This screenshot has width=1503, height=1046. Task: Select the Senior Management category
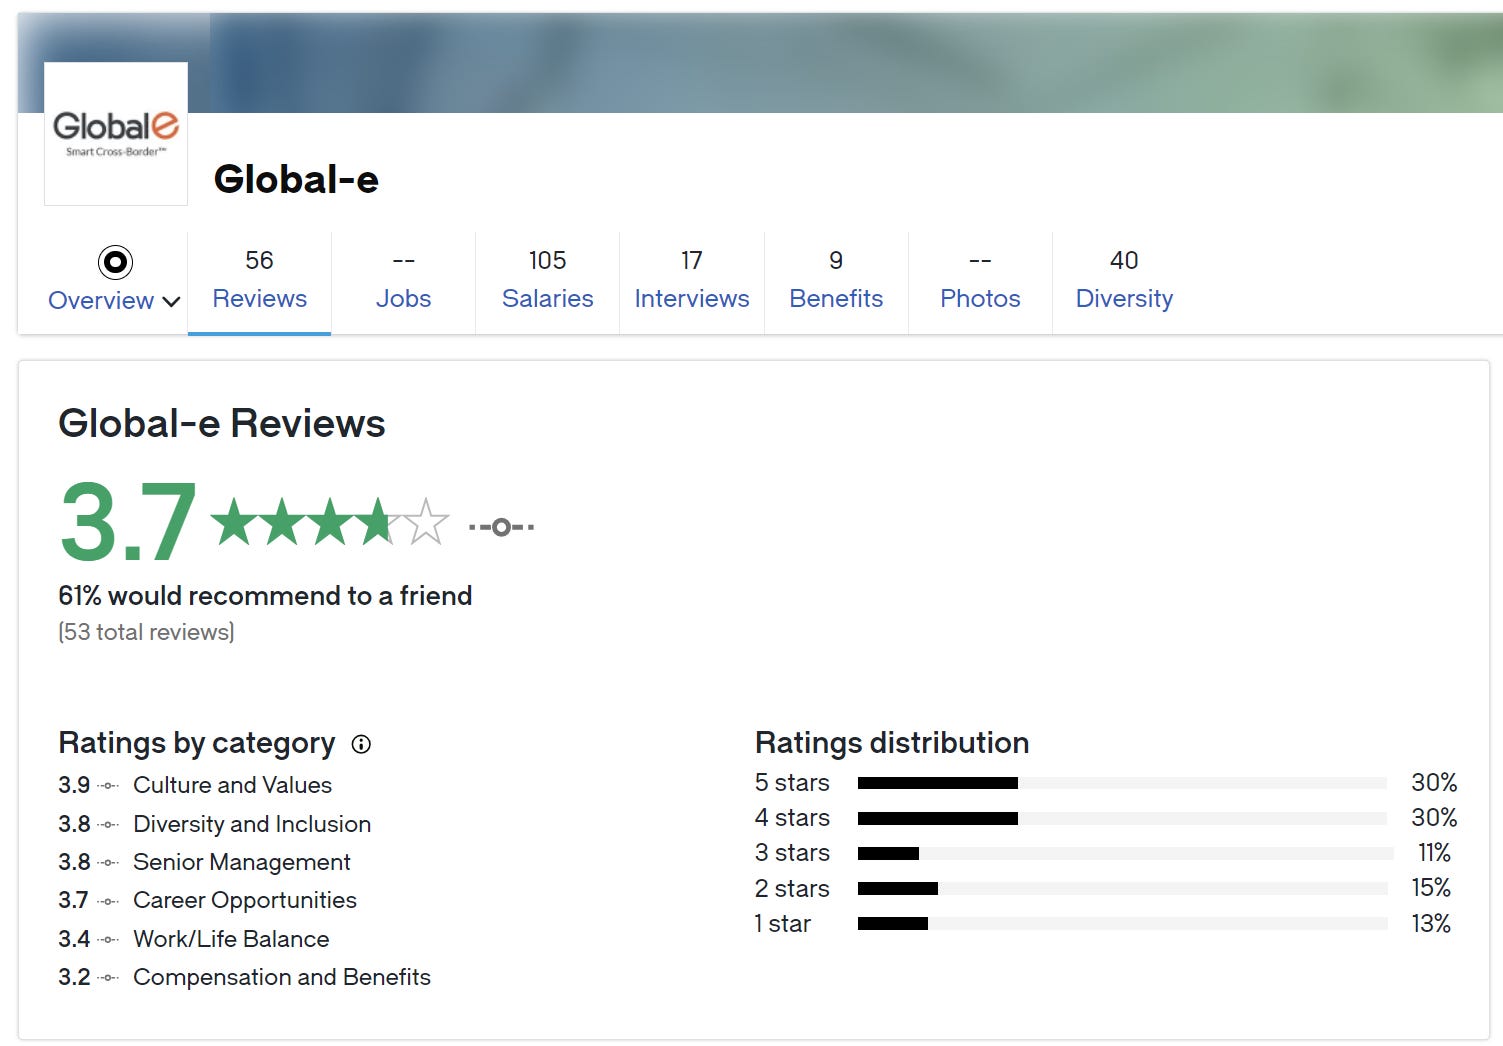point(241,862)
